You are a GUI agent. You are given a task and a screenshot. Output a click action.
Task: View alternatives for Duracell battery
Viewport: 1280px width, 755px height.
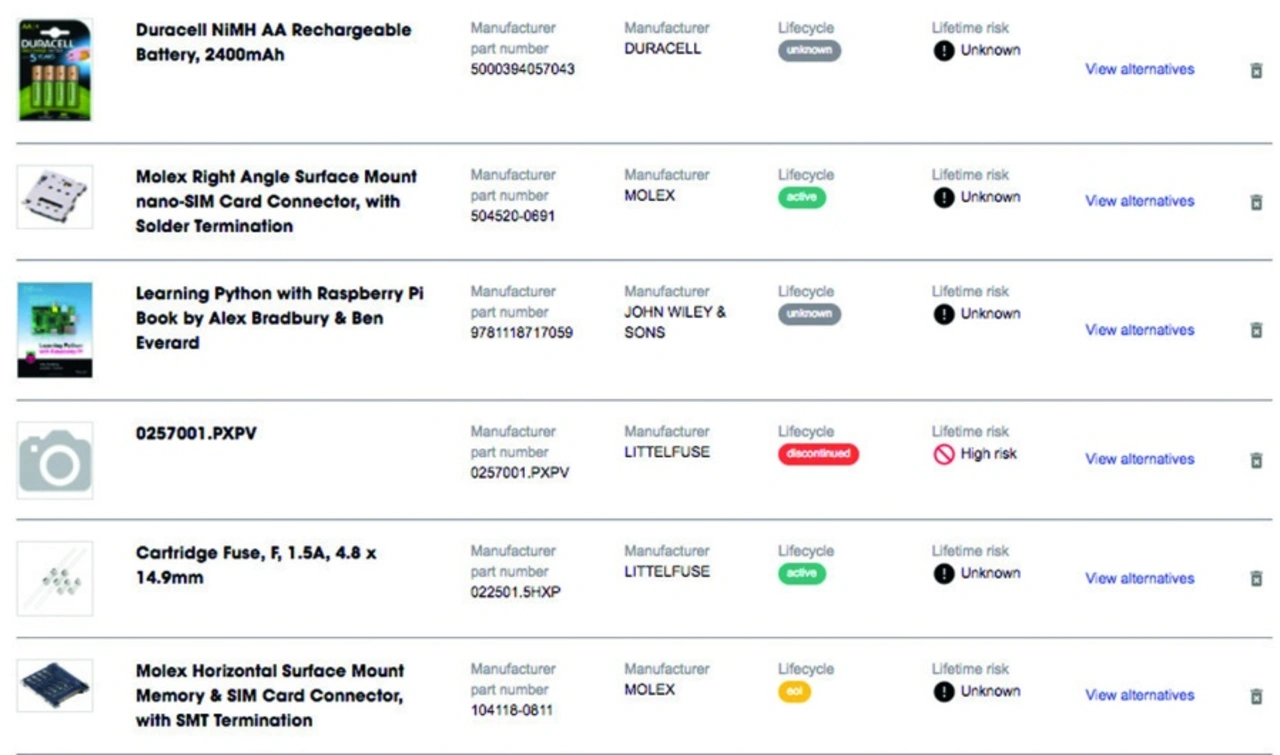[1139, 69]
